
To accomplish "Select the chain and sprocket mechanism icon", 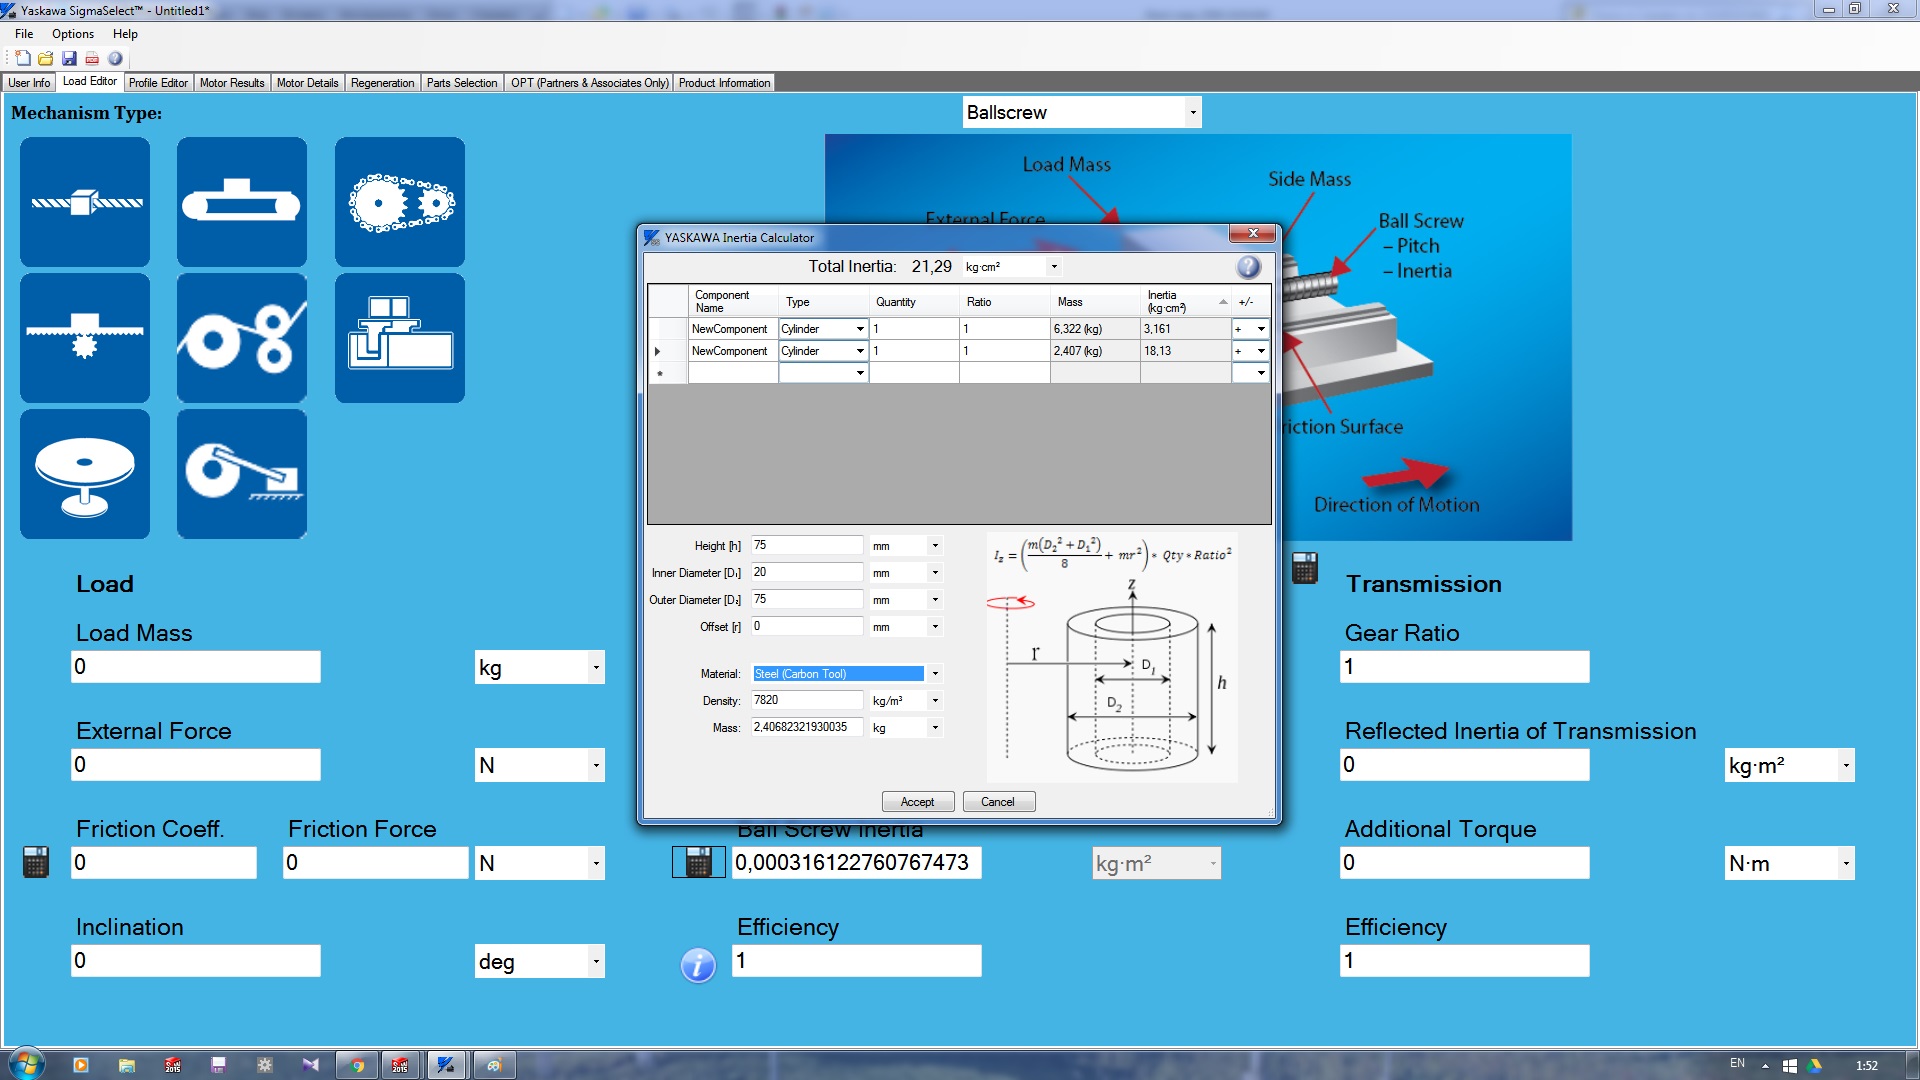I will pos(399,202).
